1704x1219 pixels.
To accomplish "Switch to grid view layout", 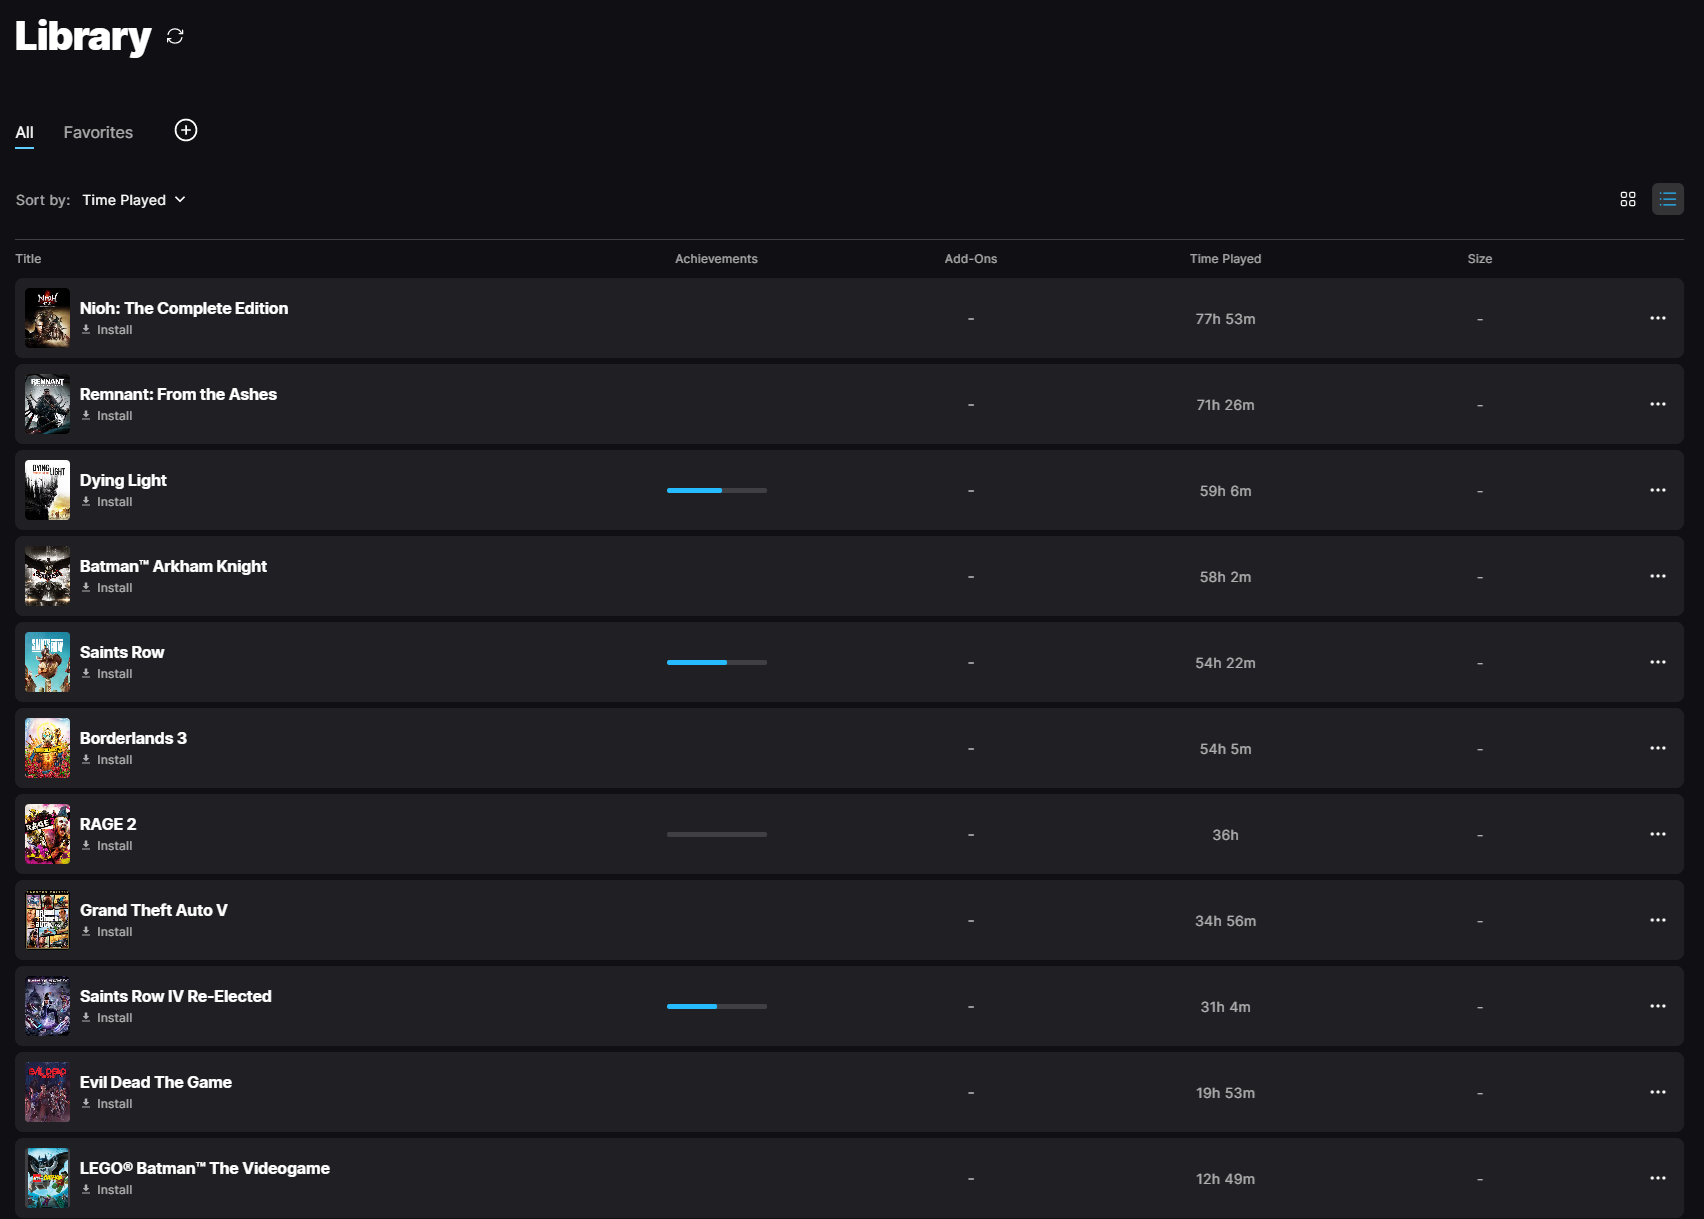I will click(x=1628, y=199).
